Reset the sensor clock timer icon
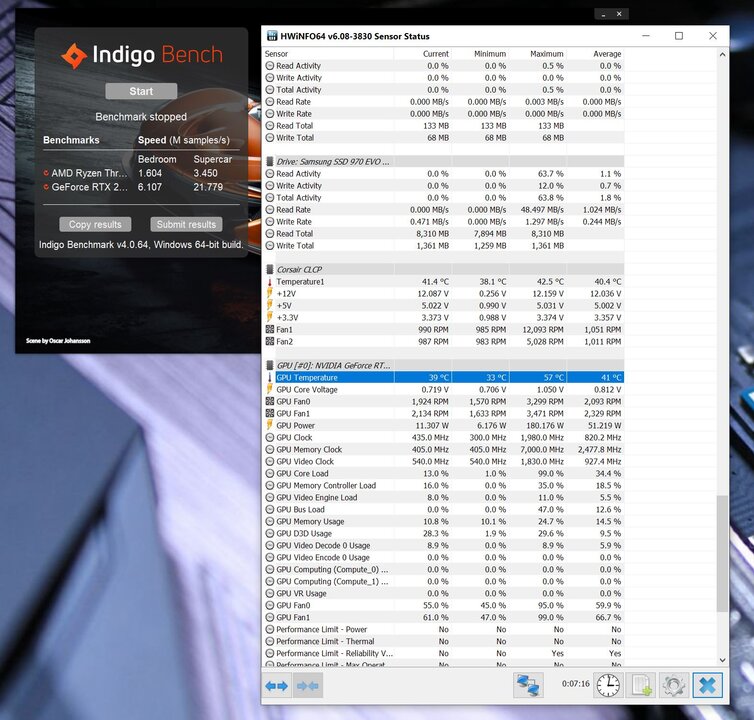 (608, 685)
